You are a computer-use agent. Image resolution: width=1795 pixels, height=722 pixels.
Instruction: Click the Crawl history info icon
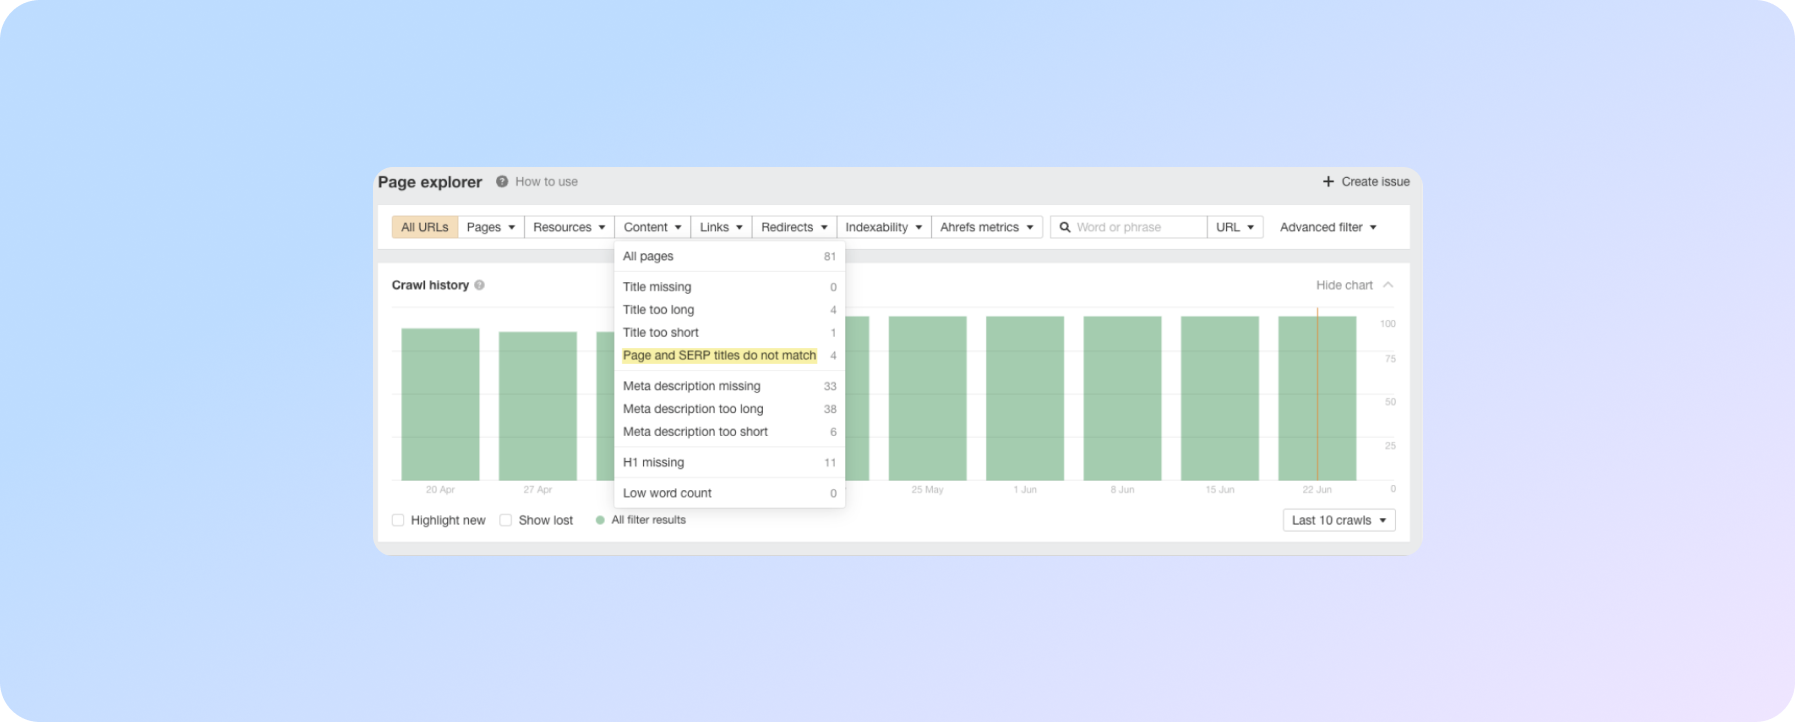(x=479, y=285)
